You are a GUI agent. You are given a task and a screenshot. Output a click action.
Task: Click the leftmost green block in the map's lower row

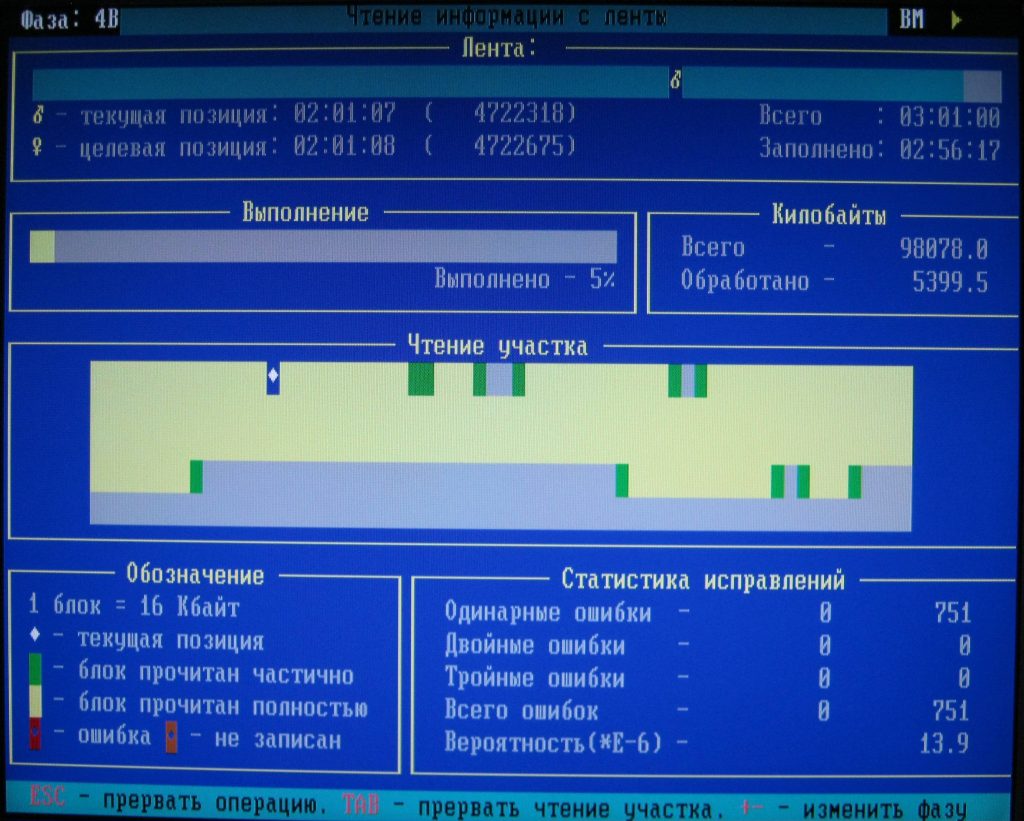(x=196, y=476)
